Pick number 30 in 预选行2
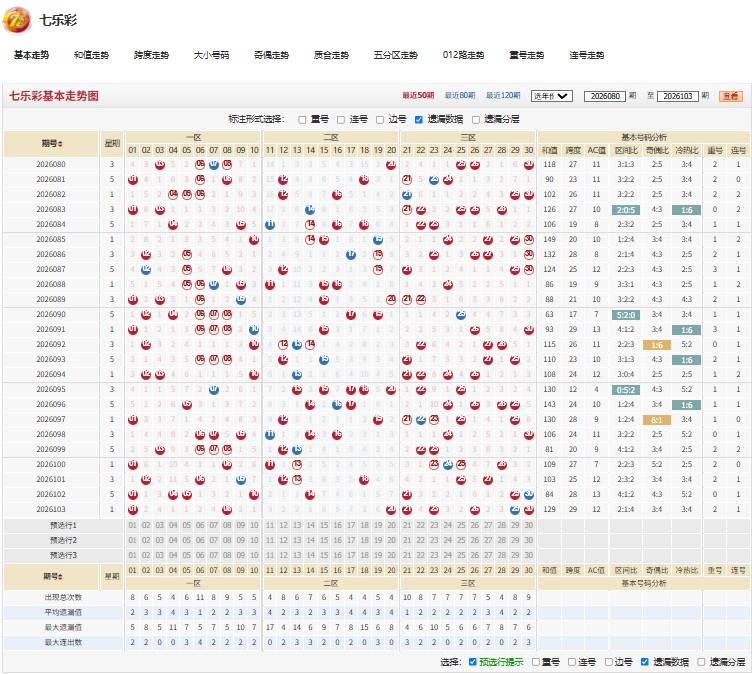Image resolution: width=752 pixels, height=674 pixels. (529, 540)
